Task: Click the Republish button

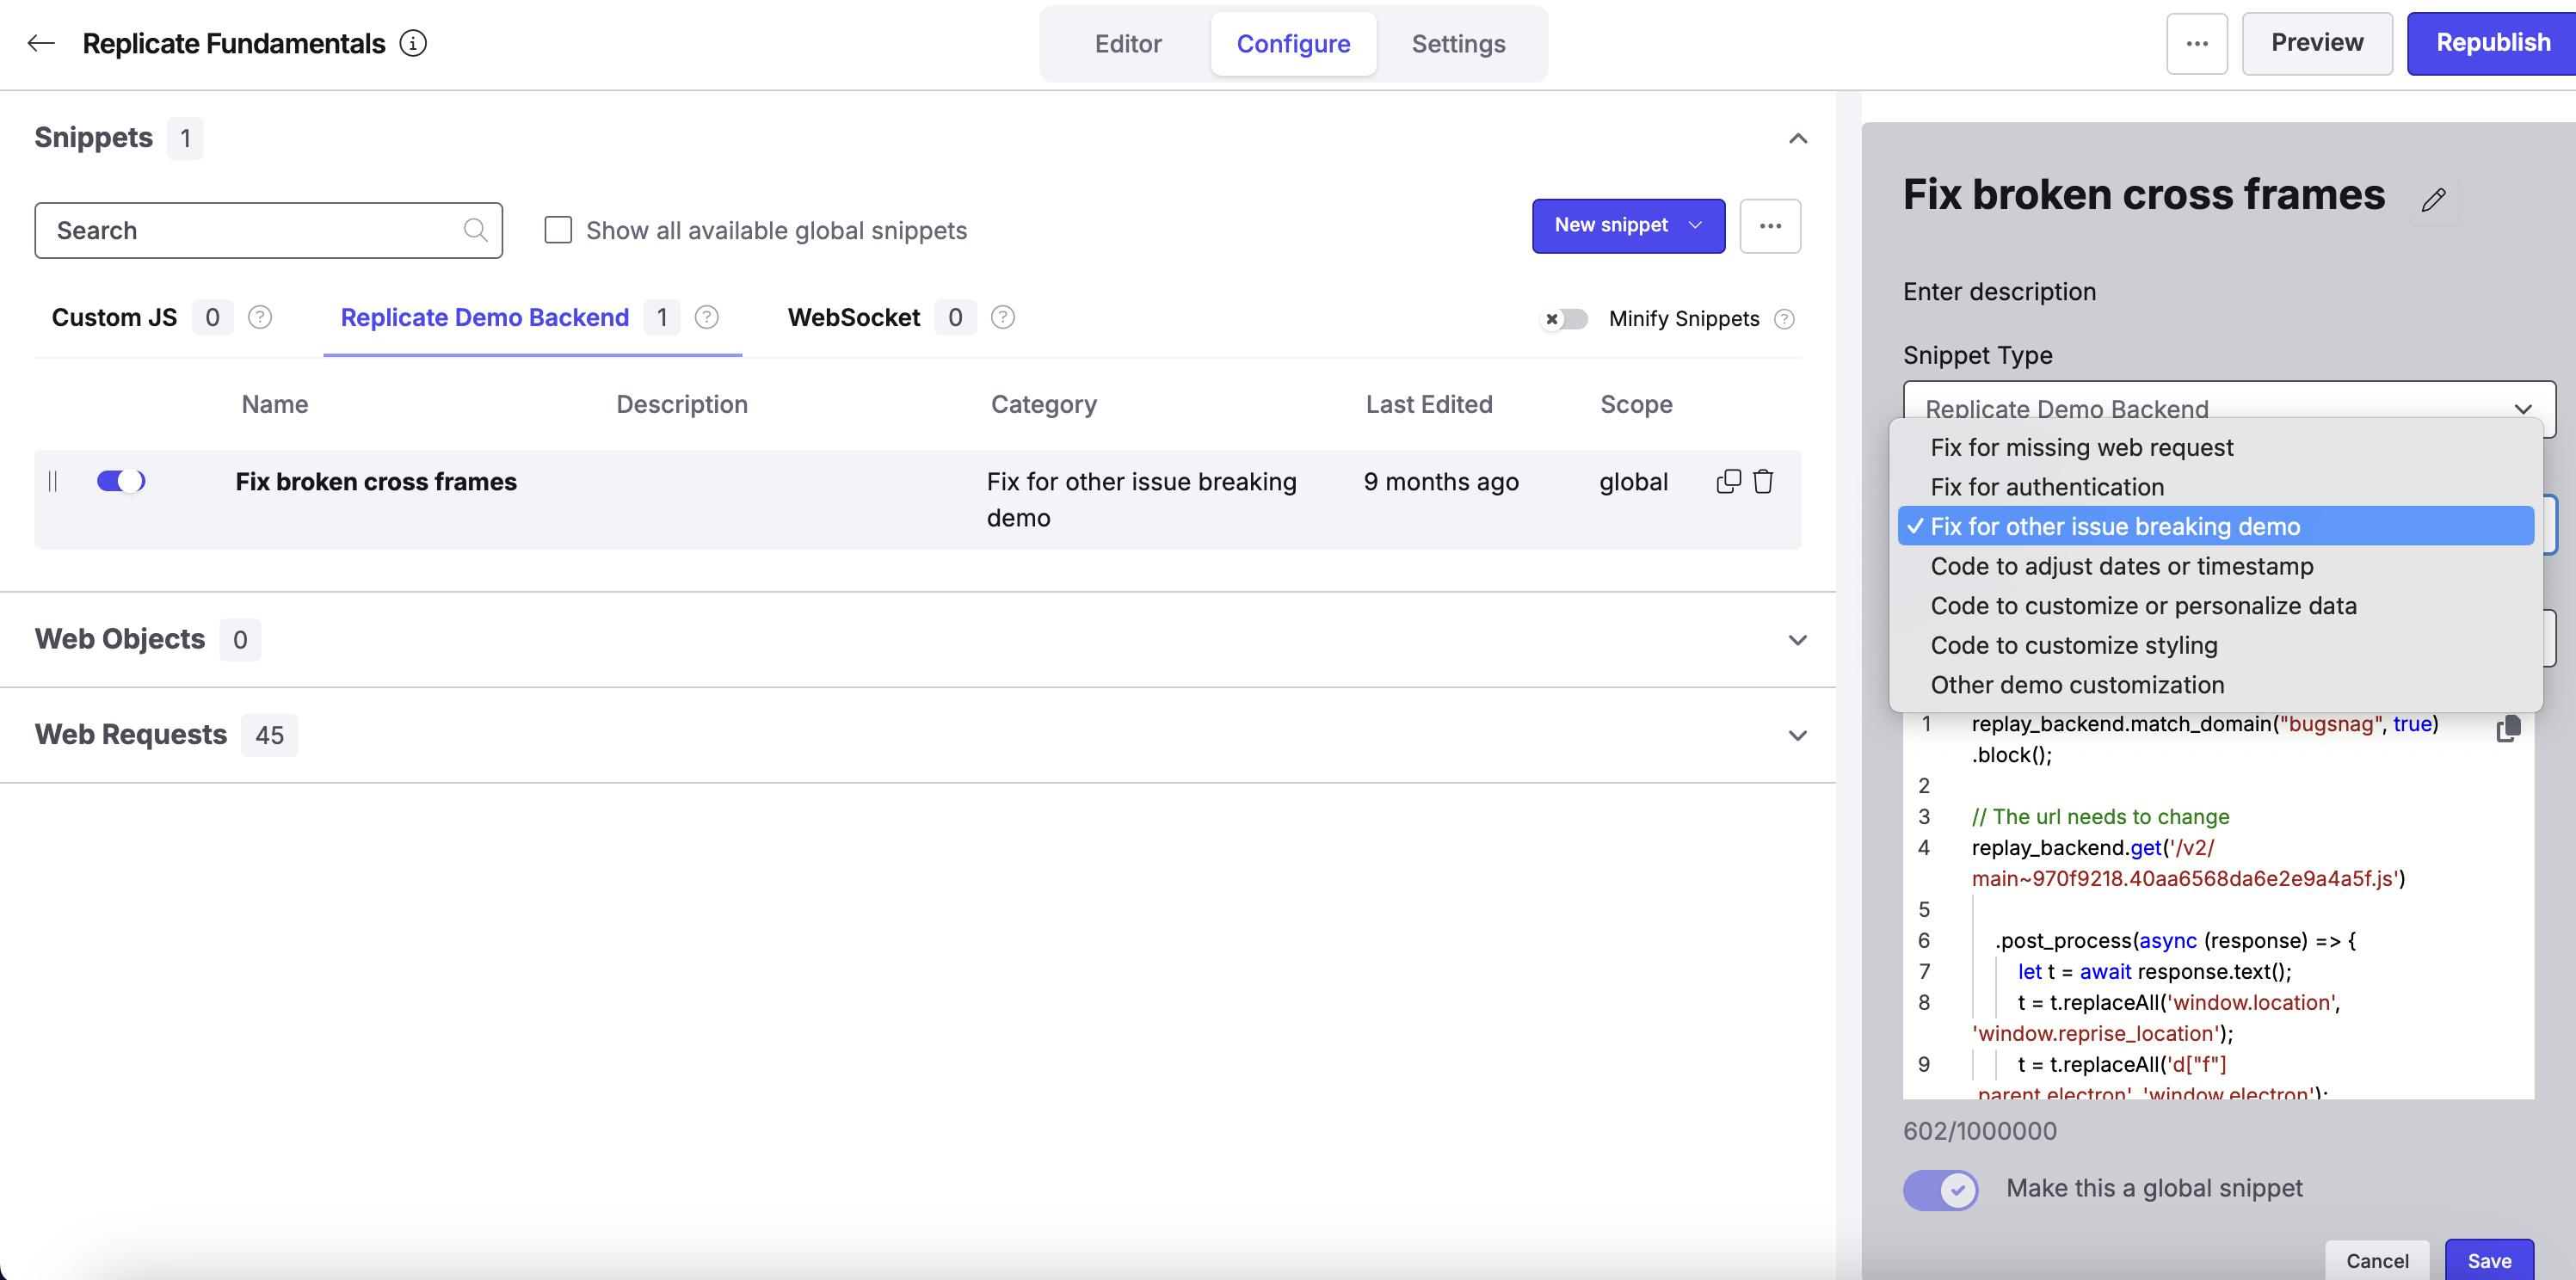Action: tap(2492, 43)
